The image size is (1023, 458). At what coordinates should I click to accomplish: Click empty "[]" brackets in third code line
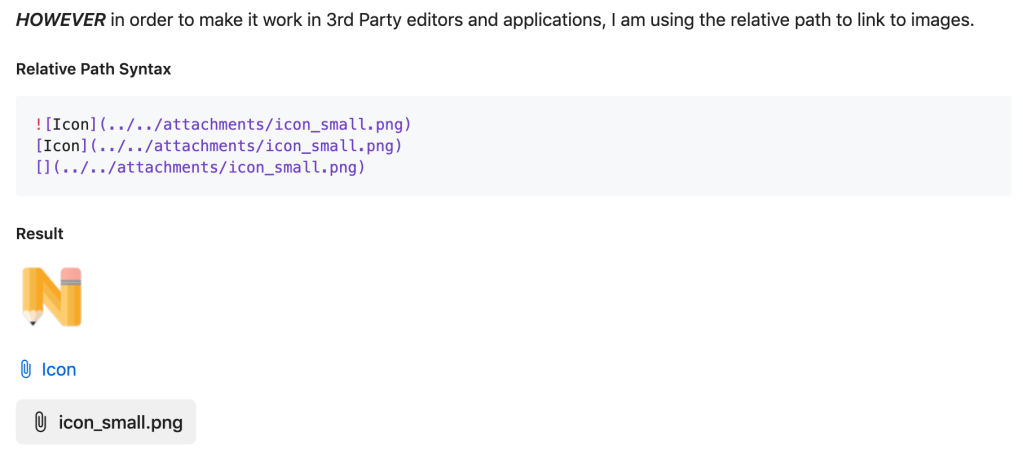(41, 167)
